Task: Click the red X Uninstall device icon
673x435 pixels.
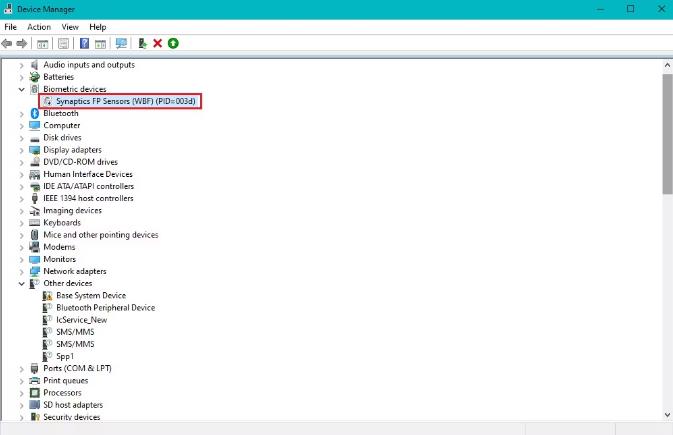Action: [x=158, y=43]
